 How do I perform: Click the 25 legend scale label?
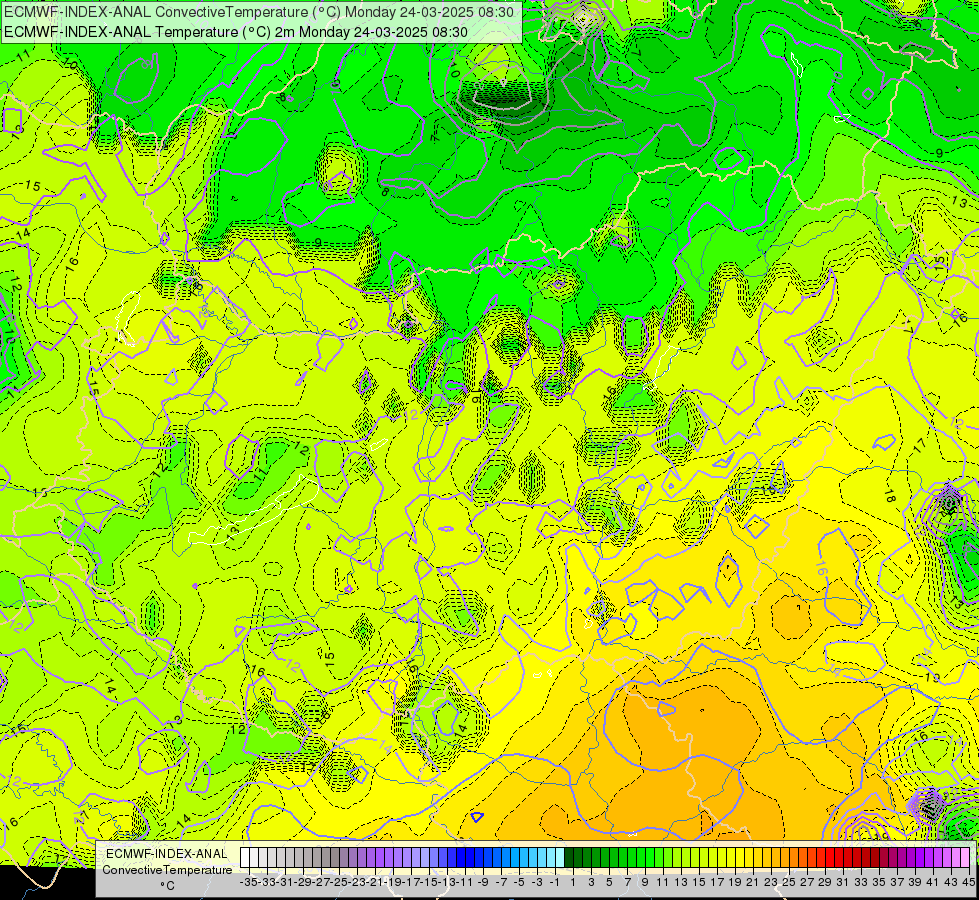[789, 883]
